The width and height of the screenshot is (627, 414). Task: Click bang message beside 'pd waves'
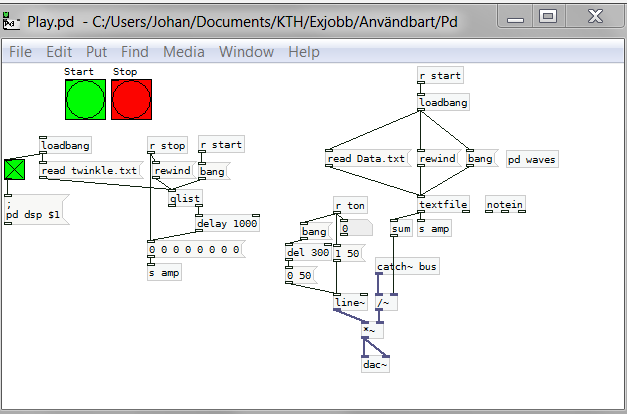click(481, 158)
